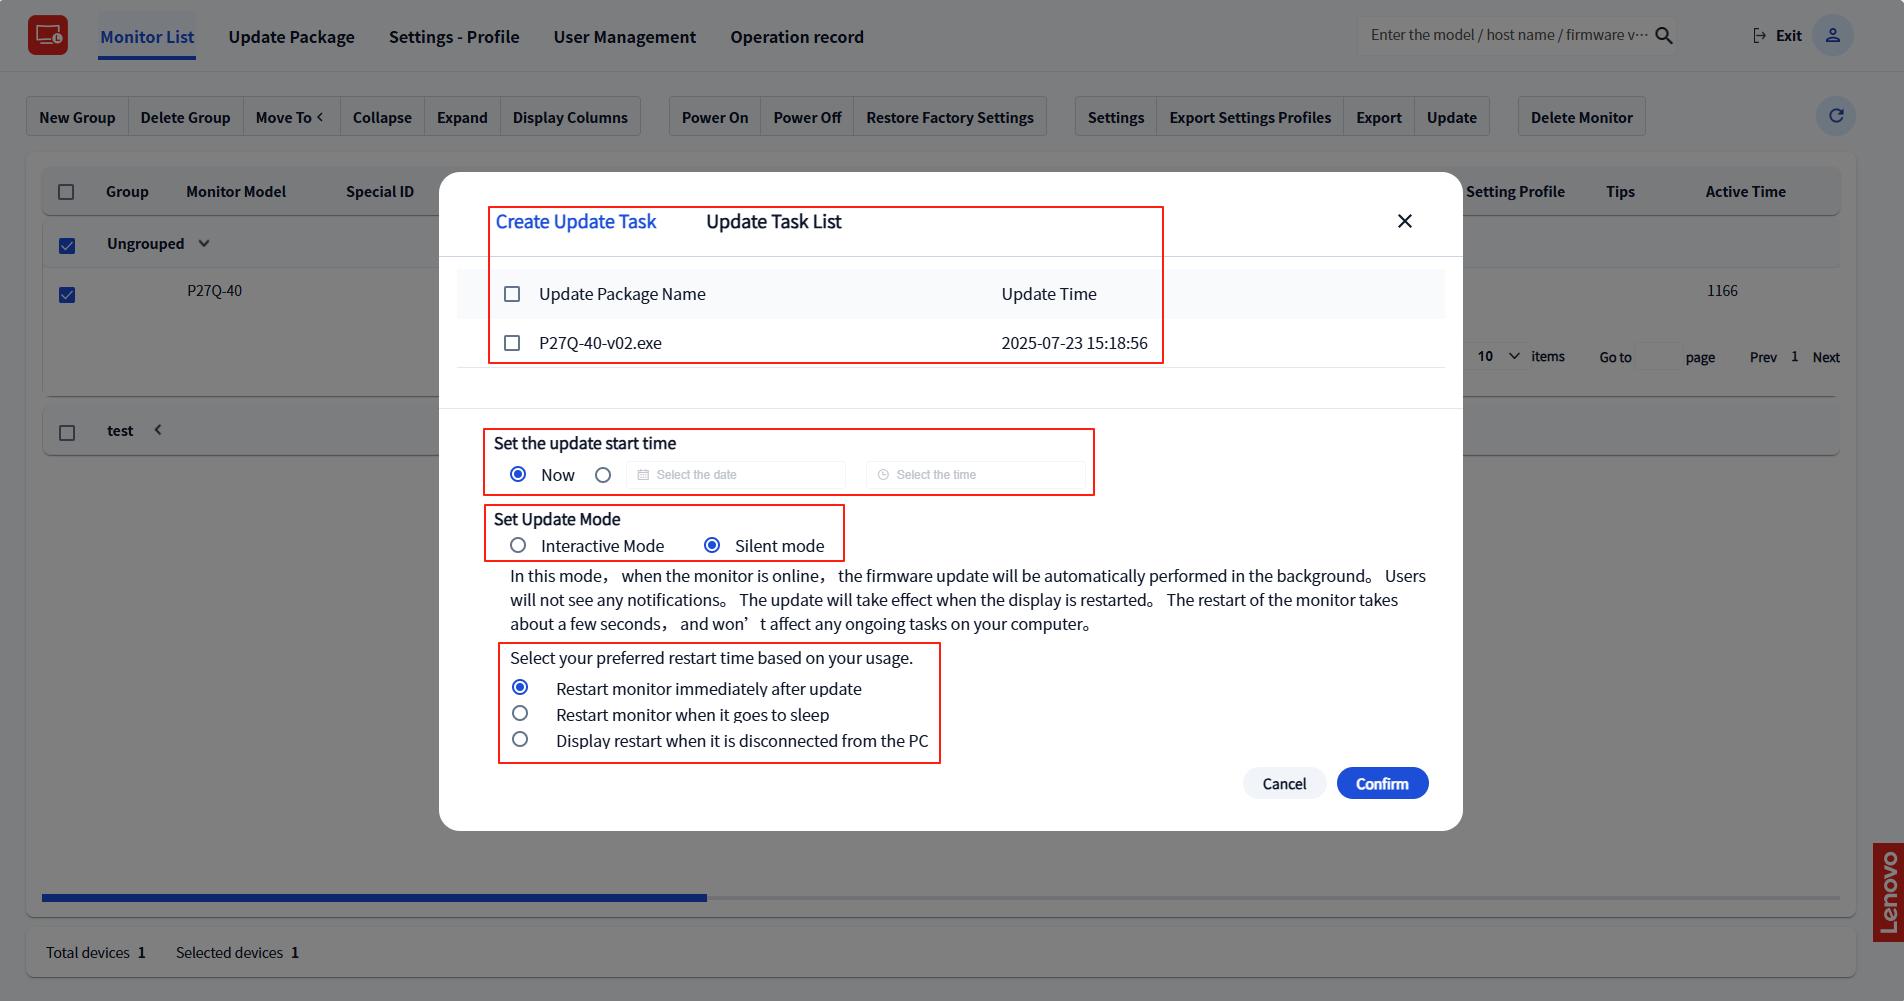Click the clock icon in time field
This screenshot has height=1001, width=1904.
click(x=883, y=475)
